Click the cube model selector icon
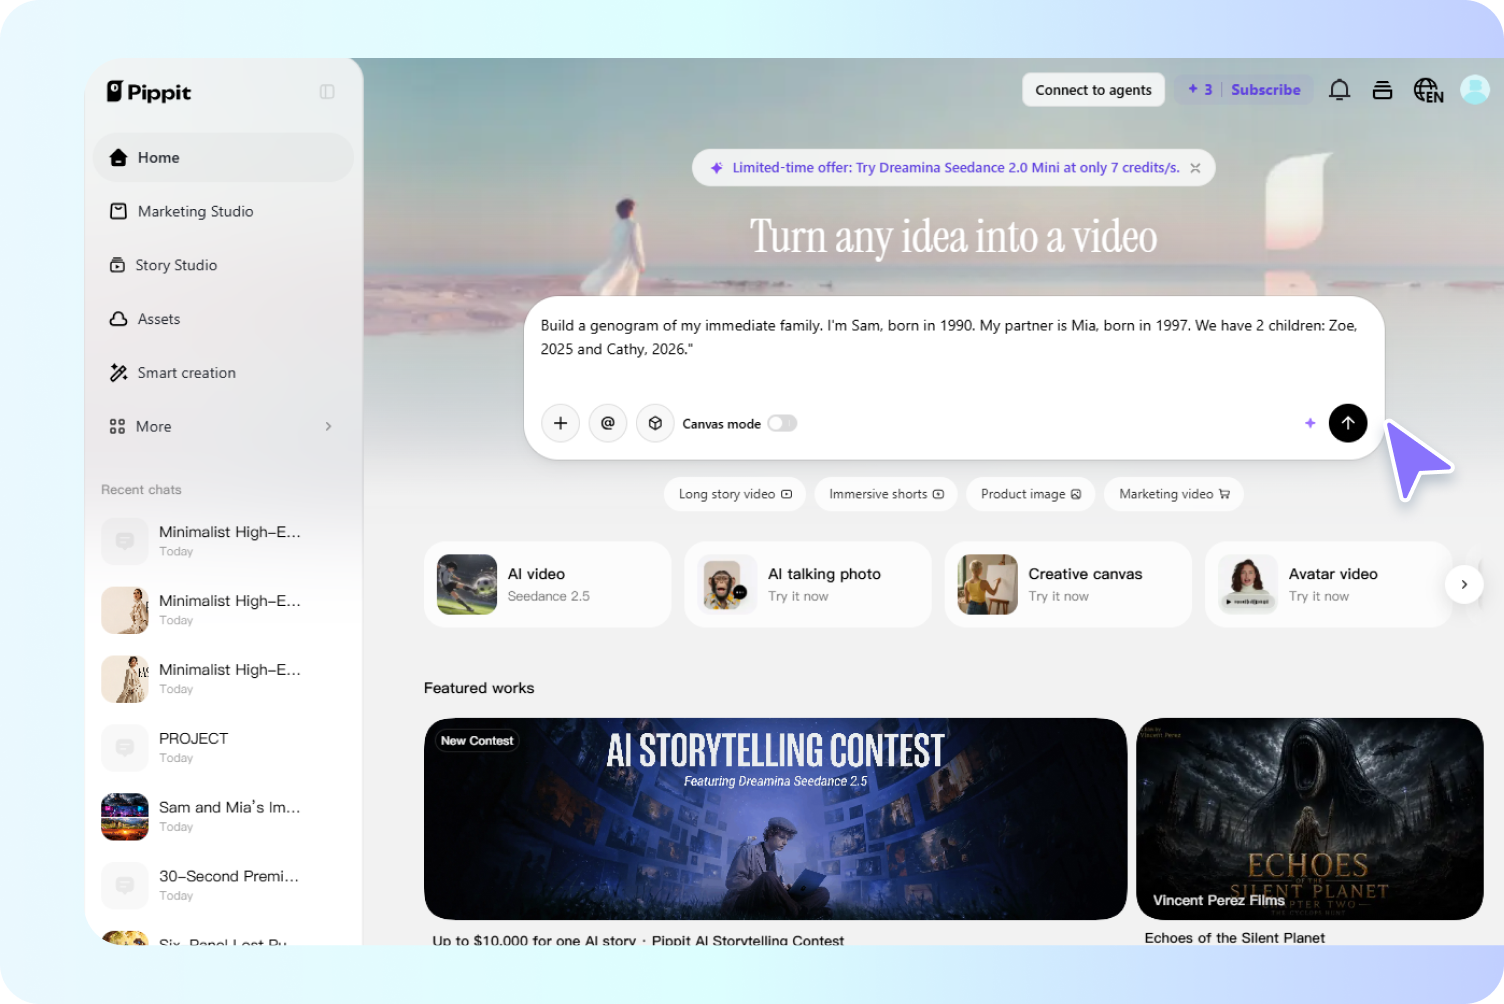 [x=655, y=423]
